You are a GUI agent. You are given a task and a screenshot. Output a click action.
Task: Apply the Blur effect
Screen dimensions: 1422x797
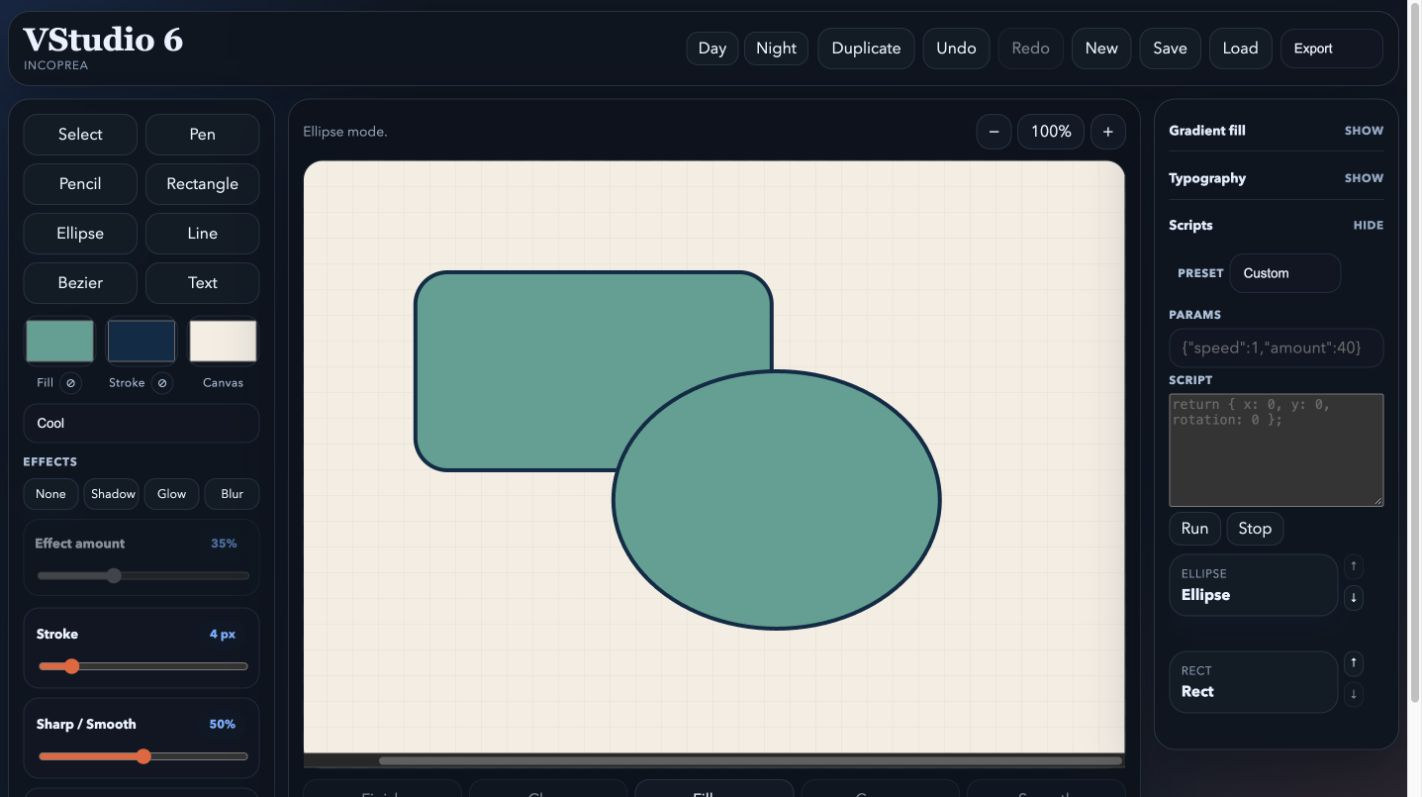pyautogui.click(x=232, y=494)
